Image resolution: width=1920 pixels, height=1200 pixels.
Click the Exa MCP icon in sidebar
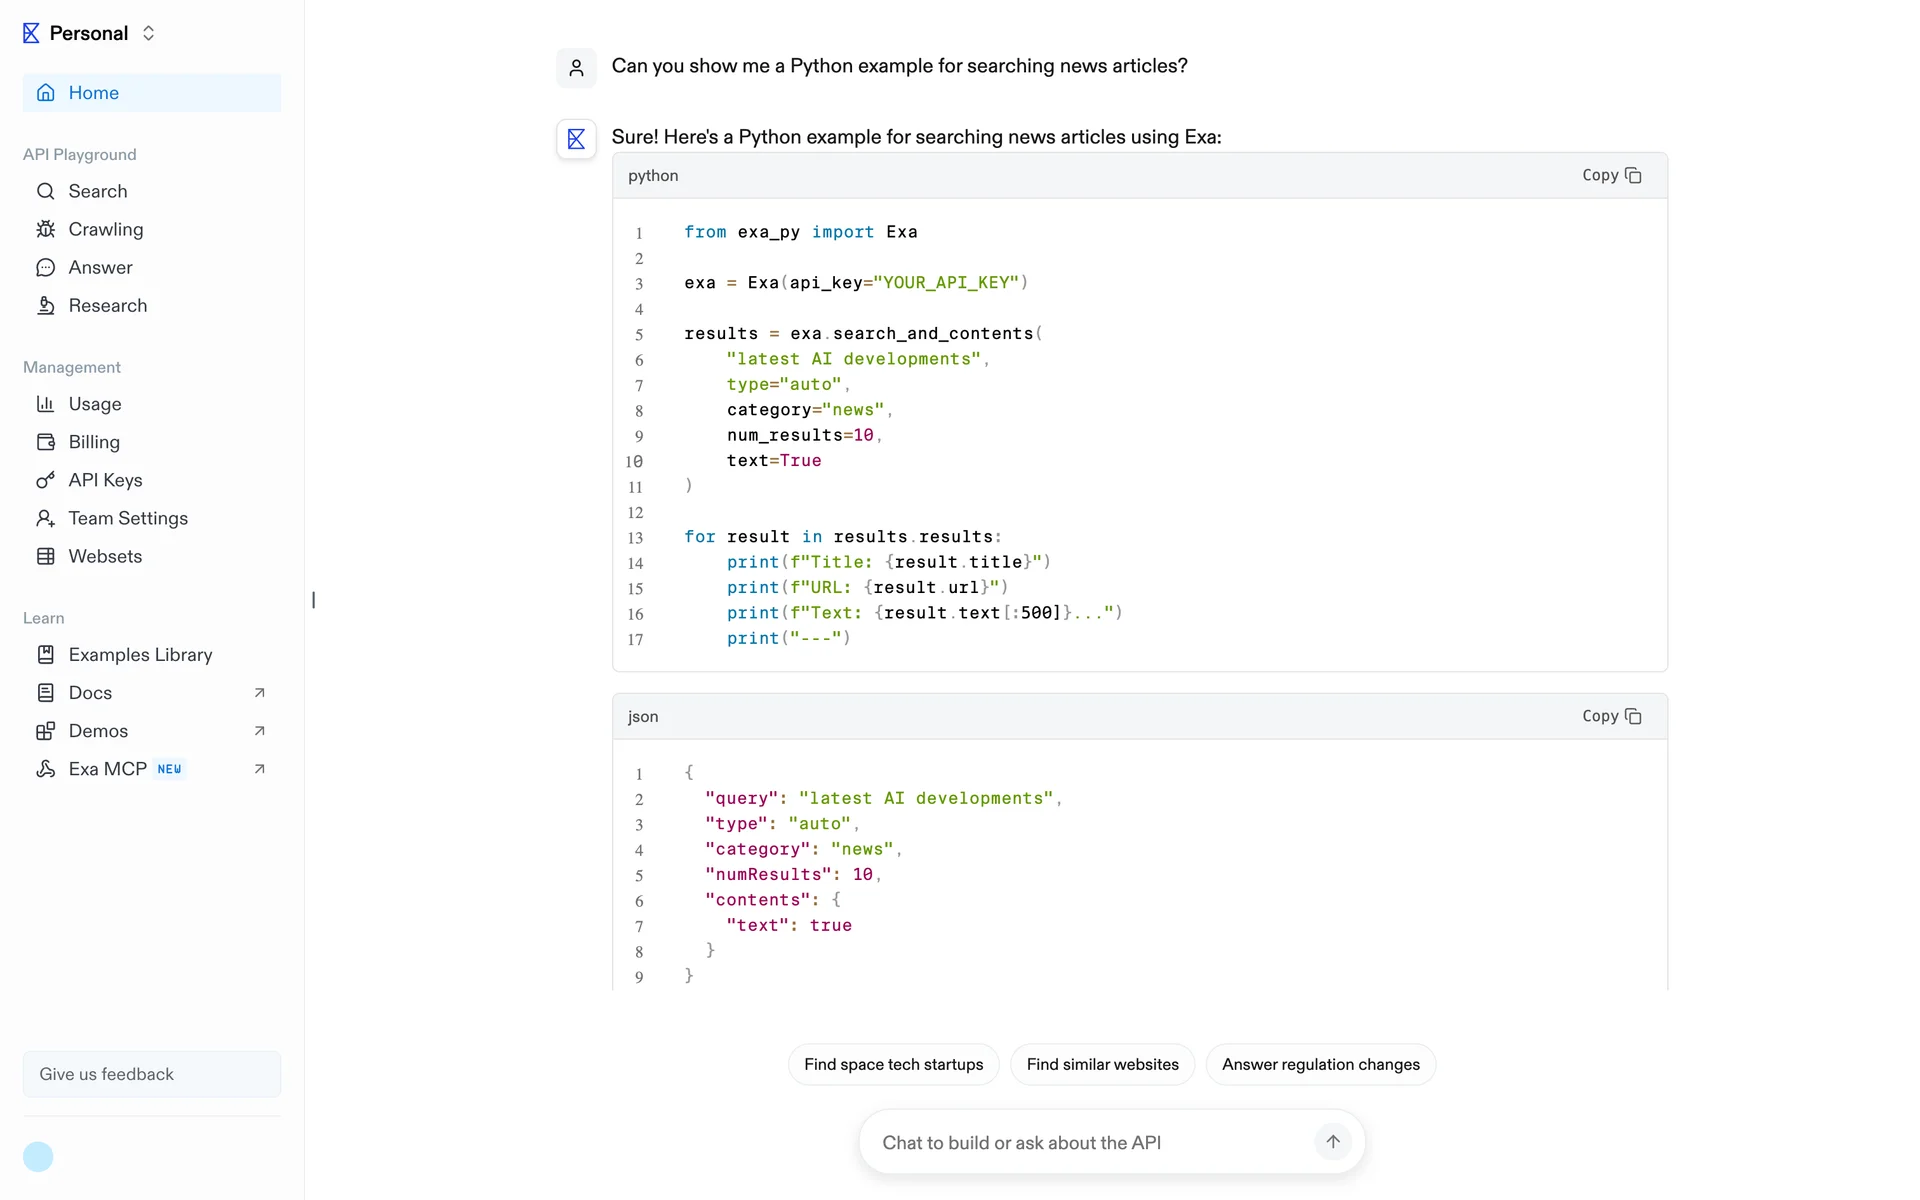(x=45, y=769)
